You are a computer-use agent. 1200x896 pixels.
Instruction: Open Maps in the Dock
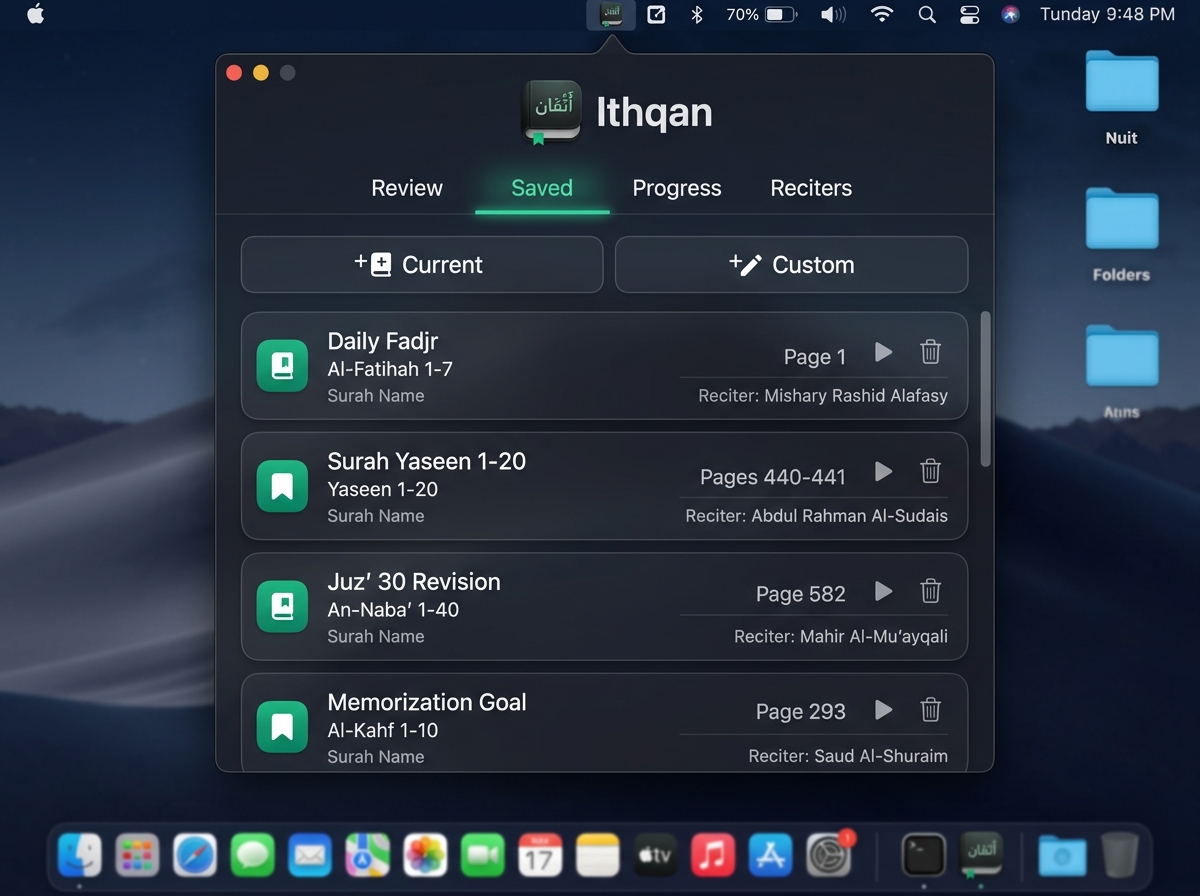pyautogui.click(x=368, y=856)
